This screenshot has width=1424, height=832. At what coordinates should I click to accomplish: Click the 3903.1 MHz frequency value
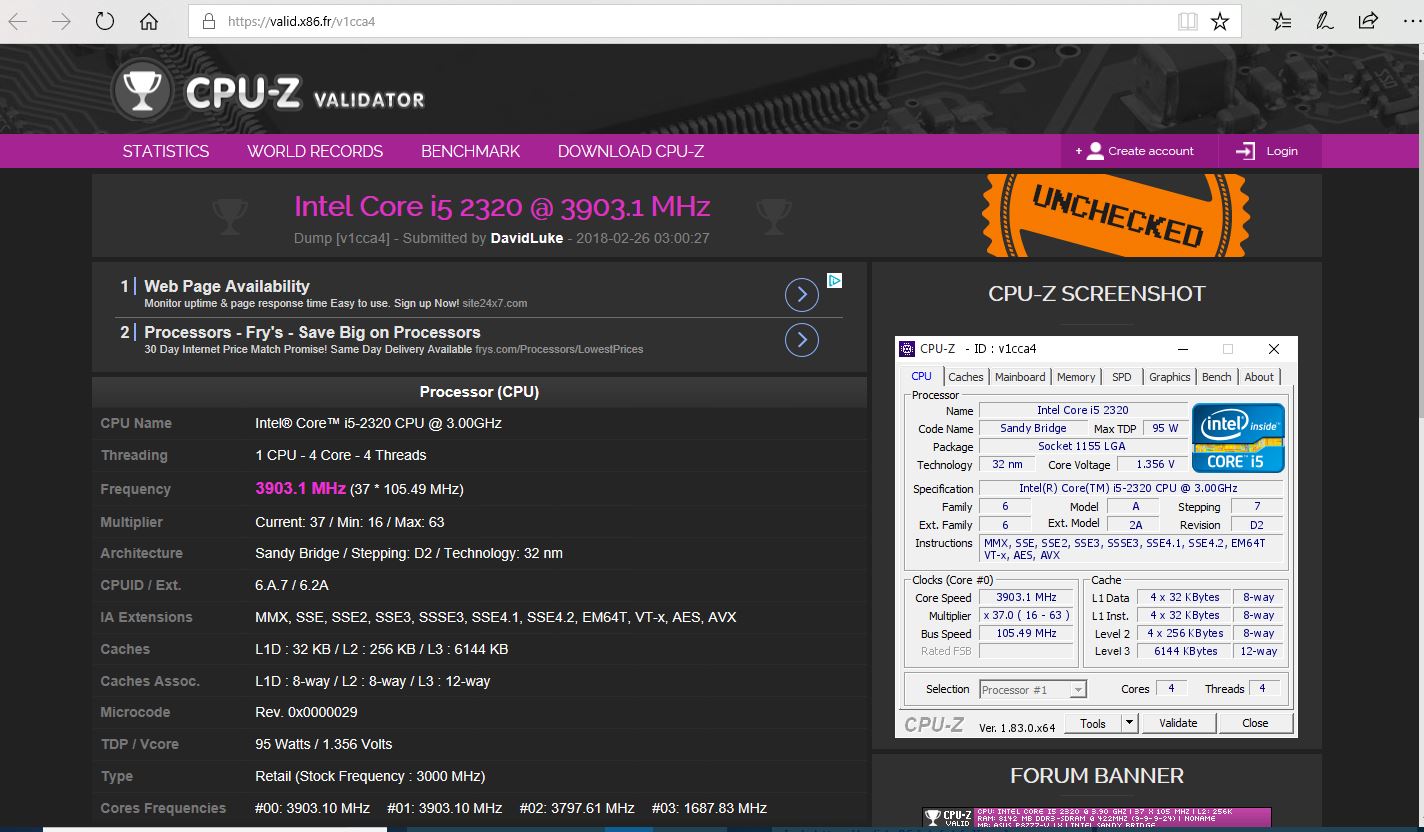click(300, 488)
